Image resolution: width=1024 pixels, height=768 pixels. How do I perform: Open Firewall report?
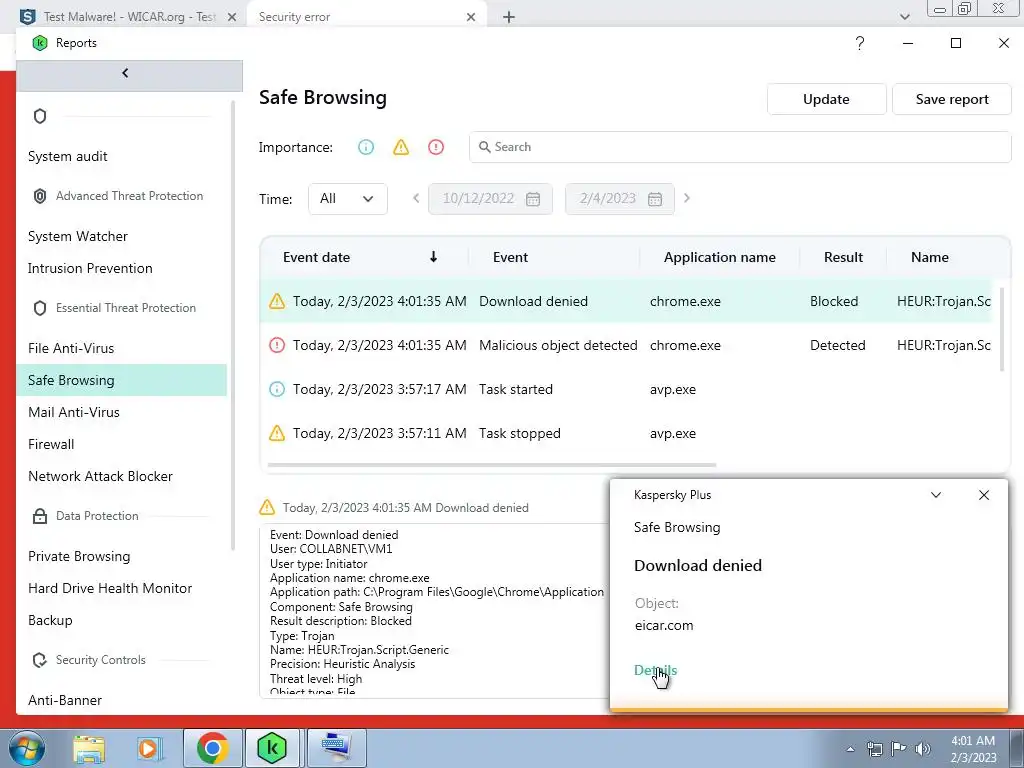51,444
